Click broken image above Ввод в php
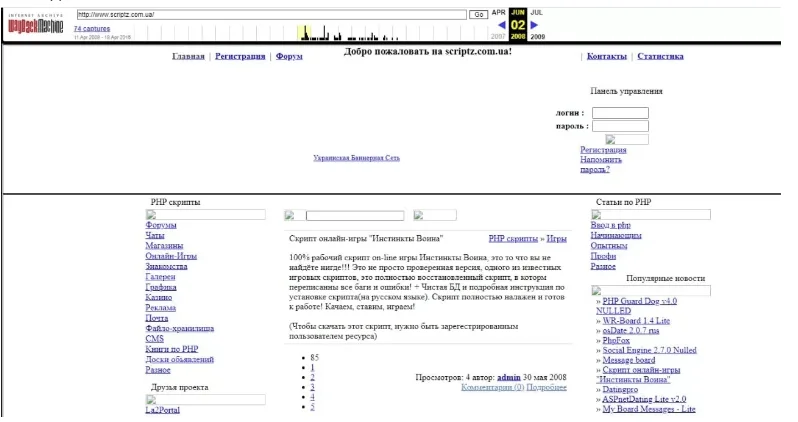The image size is (798, 422). (650, 214)
